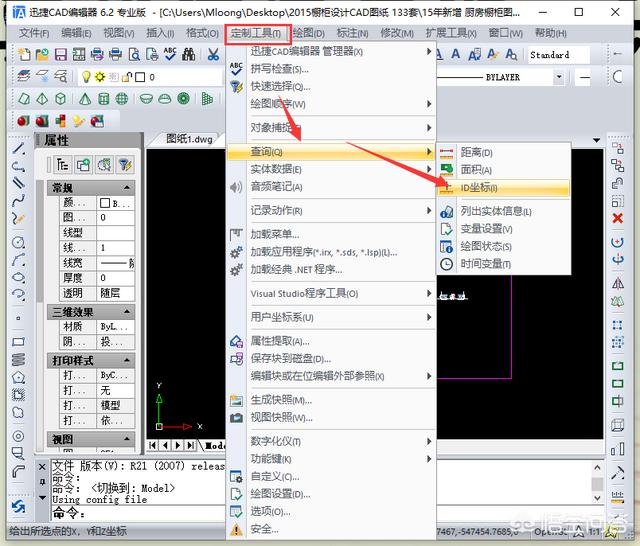The image size is (640, 546).
Task: Select the Line draw tool in left toolbar
Action: click(x=18, y=148)
